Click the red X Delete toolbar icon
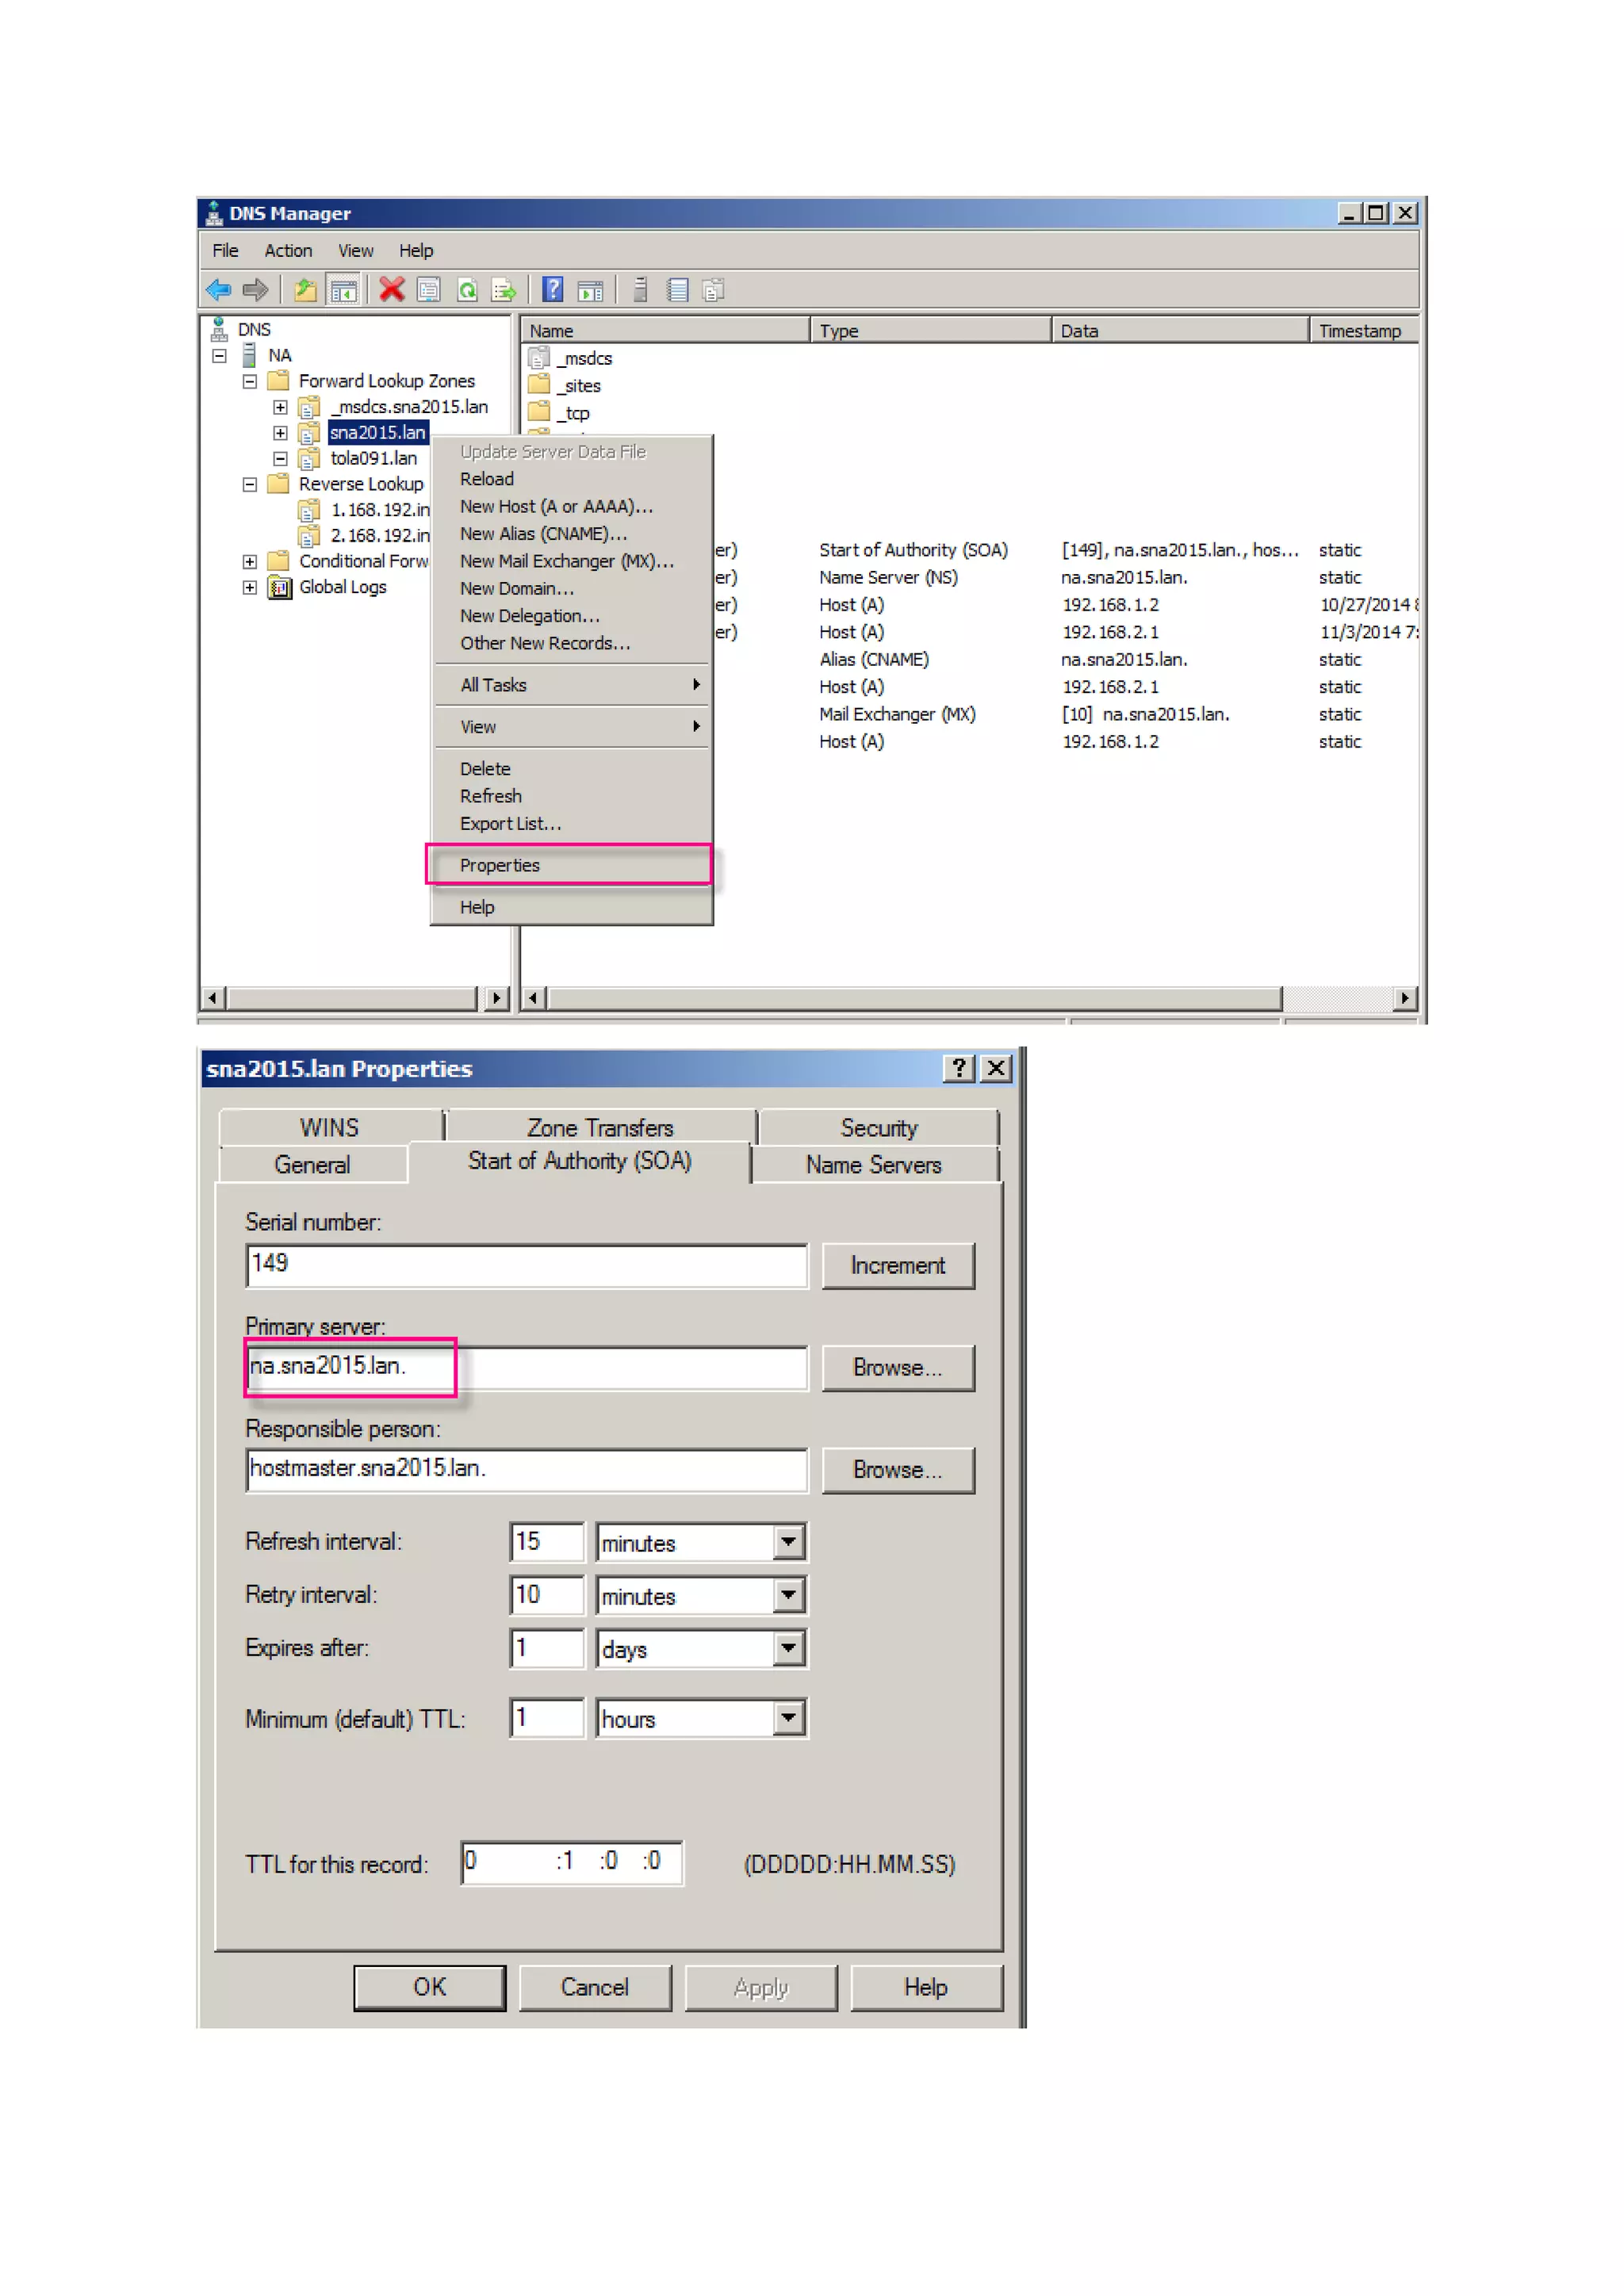The height and width of the screenshot is (2296, 1624). (x=391, y=290)
